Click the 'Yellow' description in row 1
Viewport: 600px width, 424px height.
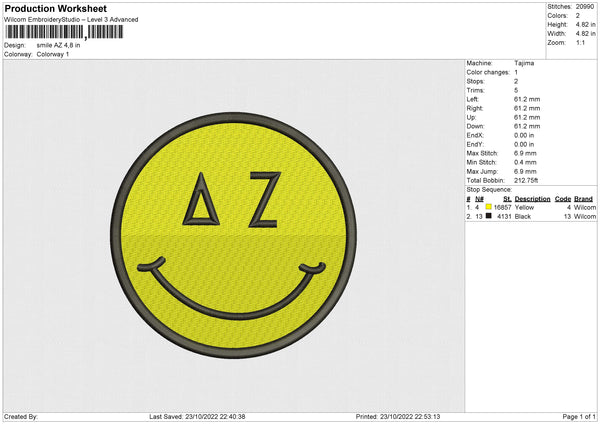(x=524, y=207)
